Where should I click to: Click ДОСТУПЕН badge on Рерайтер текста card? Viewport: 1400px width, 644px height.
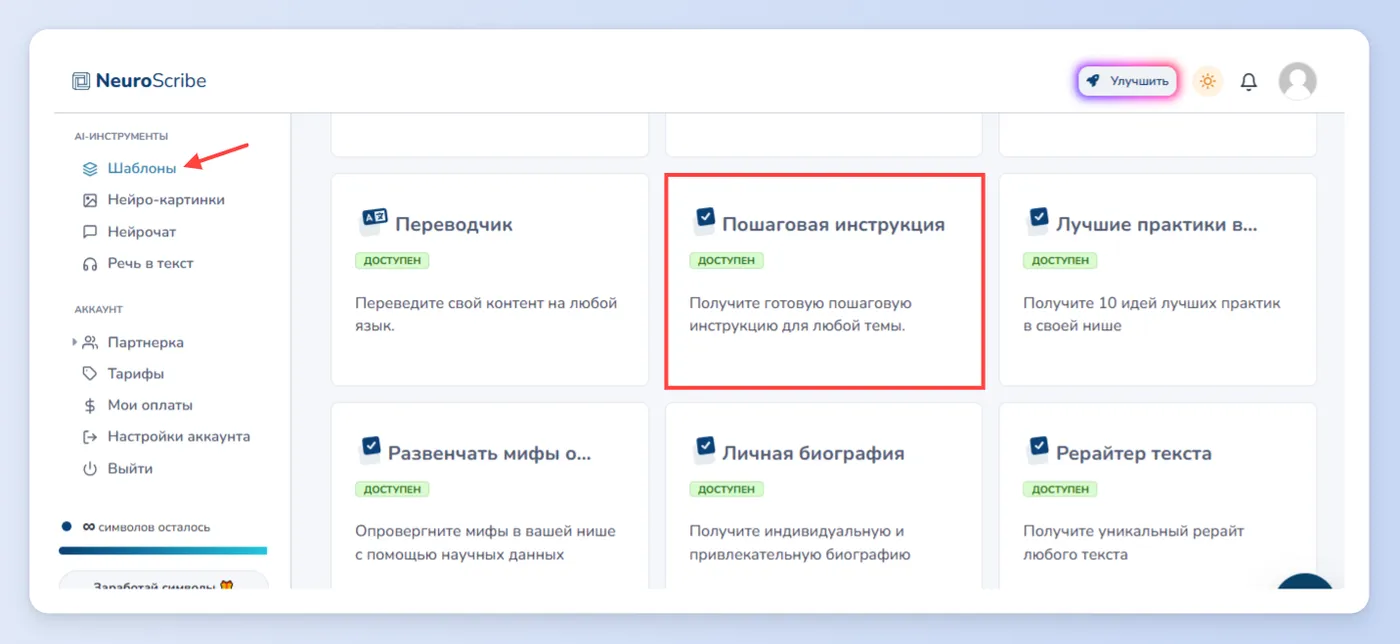click(x=1060, y=489)
